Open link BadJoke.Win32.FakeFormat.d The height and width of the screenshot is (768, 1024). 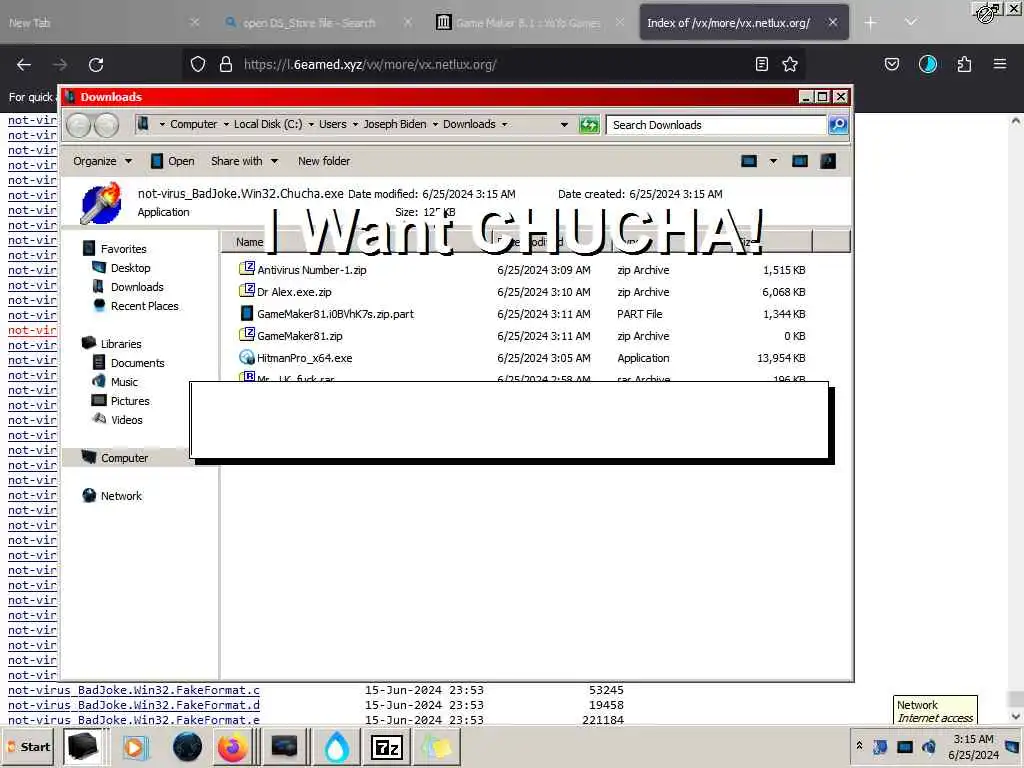133,705
